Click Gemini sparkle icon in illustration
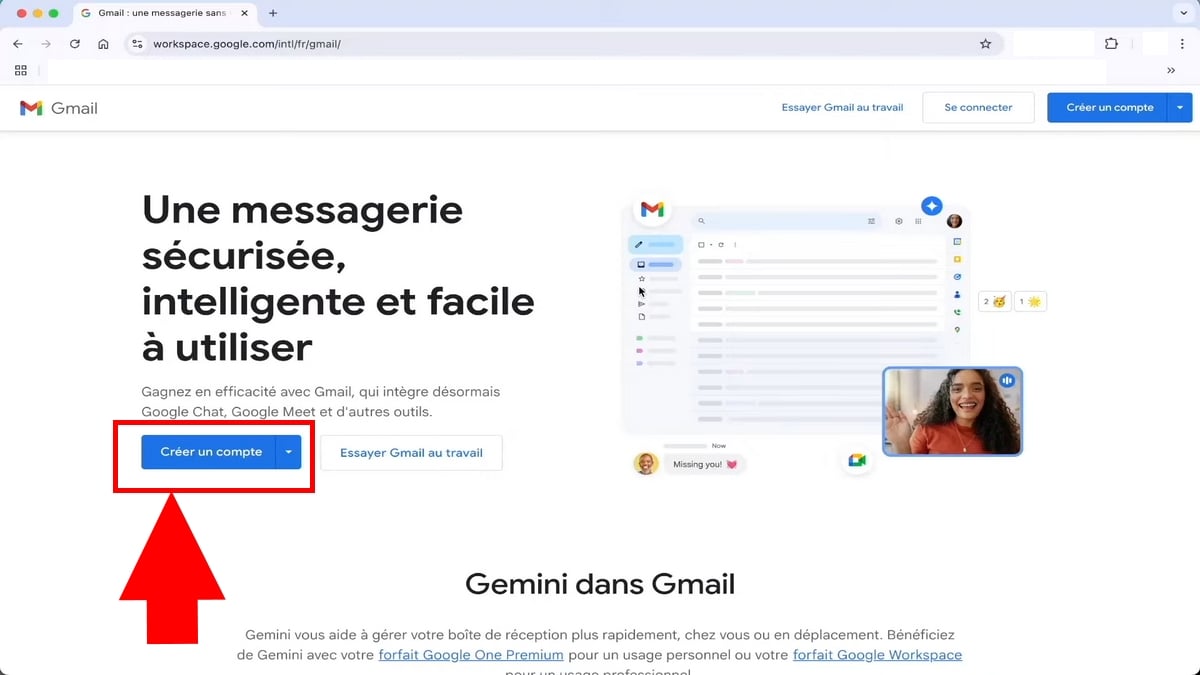 coord(931,205)
